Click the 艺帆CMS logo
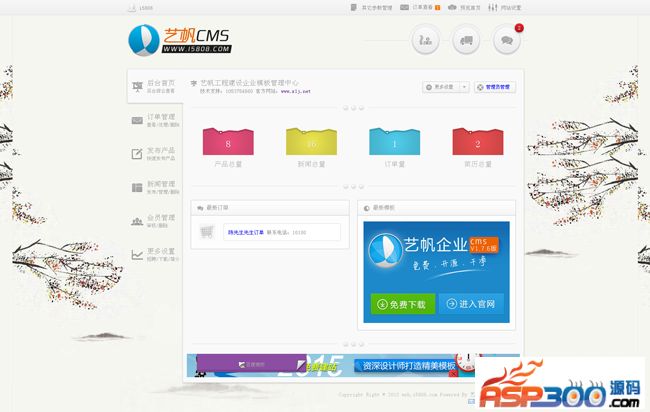 [180, 40]
